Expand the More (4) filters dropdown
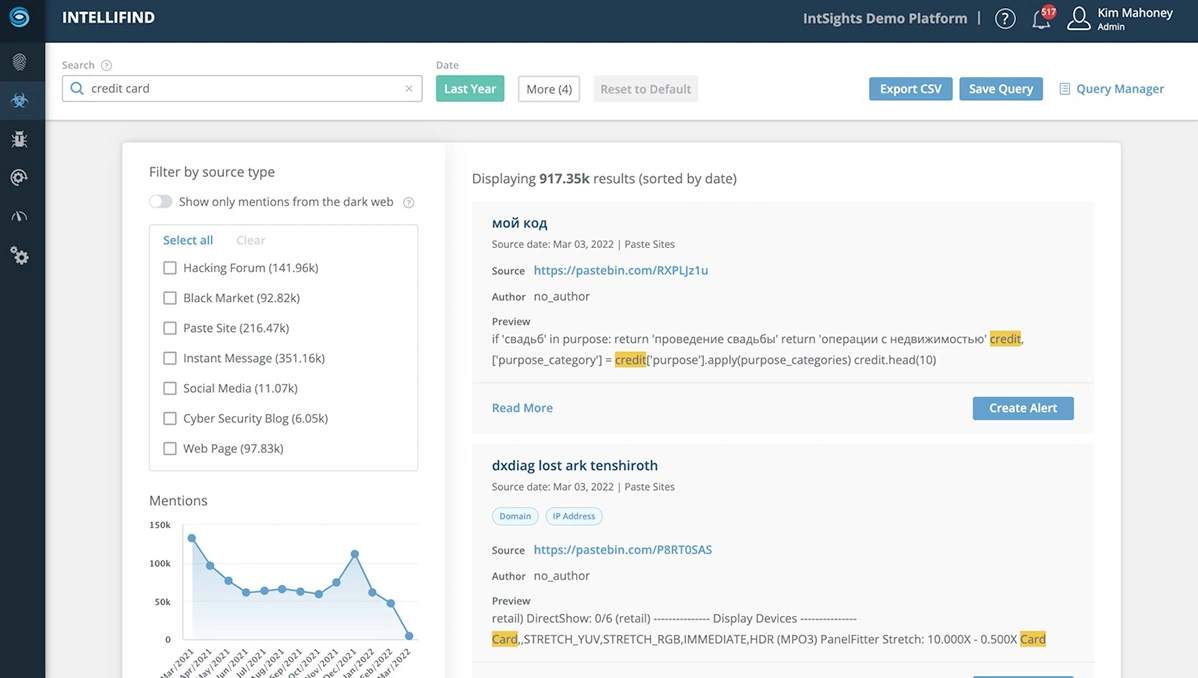This screenshot has width=1198, height=678. coord(548,89)
